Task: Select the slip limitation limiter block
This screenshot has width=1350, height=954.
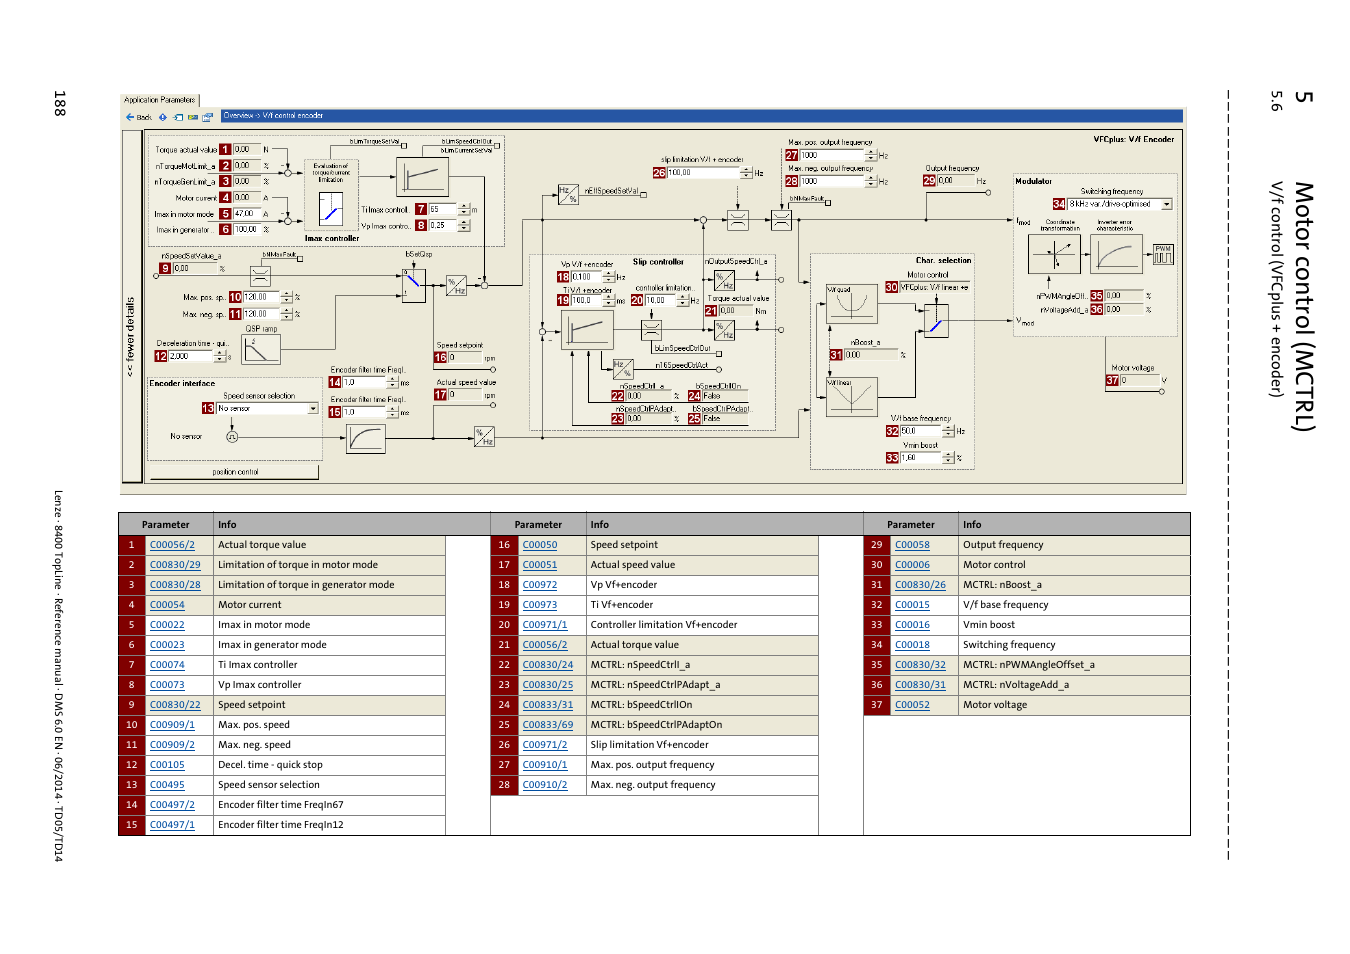Action: [738, 220]
